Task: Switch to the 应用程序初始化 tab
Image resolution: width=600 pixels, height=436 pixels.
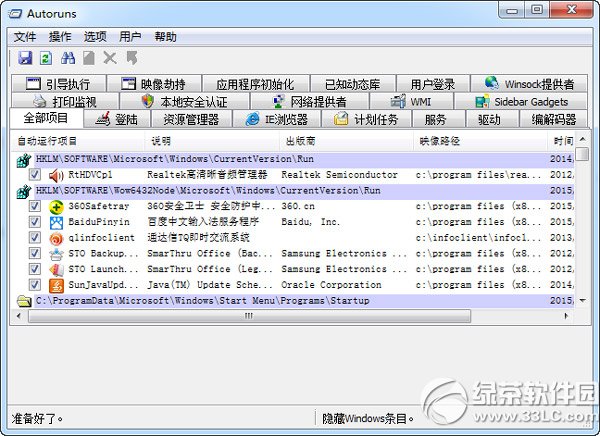Action: click(255, 83)
